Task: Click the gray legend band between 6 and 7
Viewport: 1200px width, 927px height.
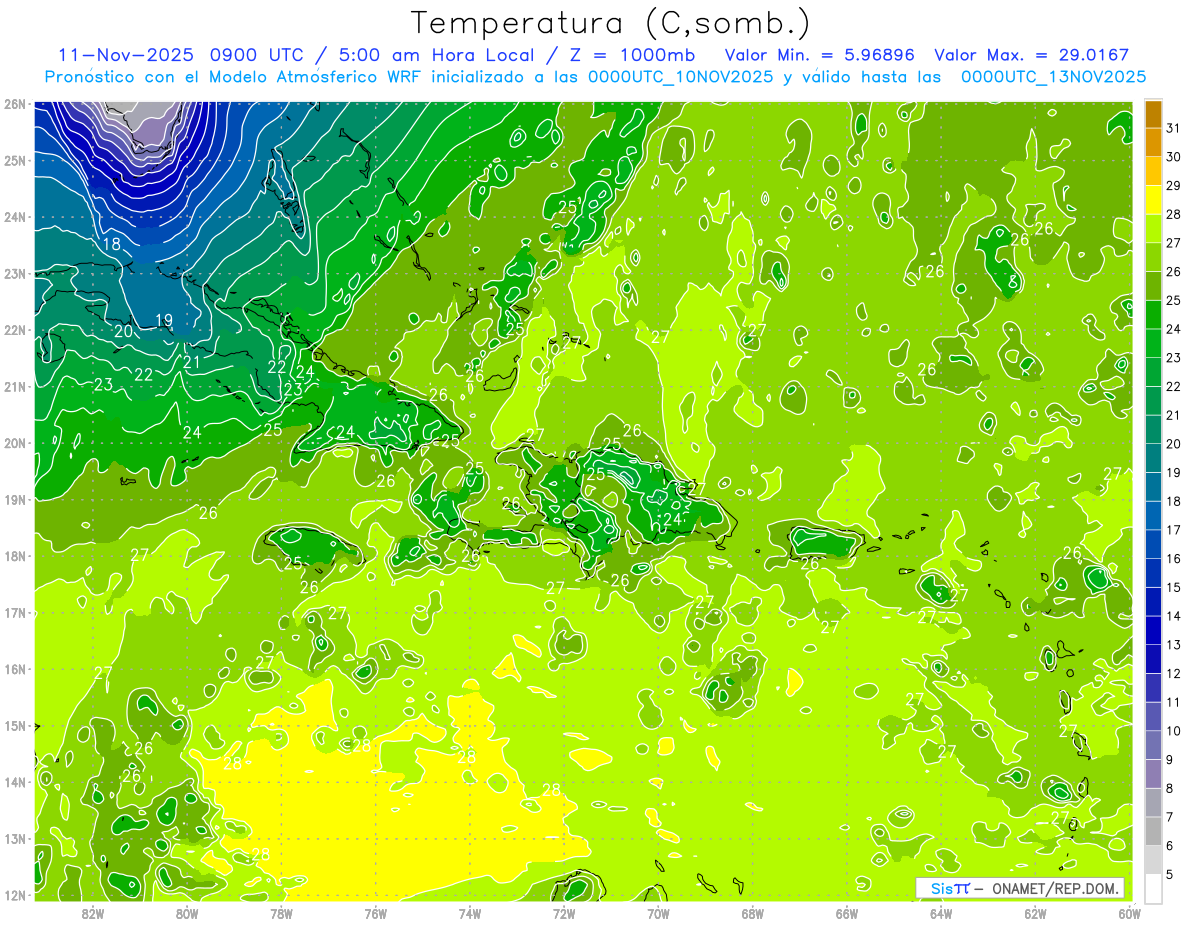Action: coord(1153,831)
